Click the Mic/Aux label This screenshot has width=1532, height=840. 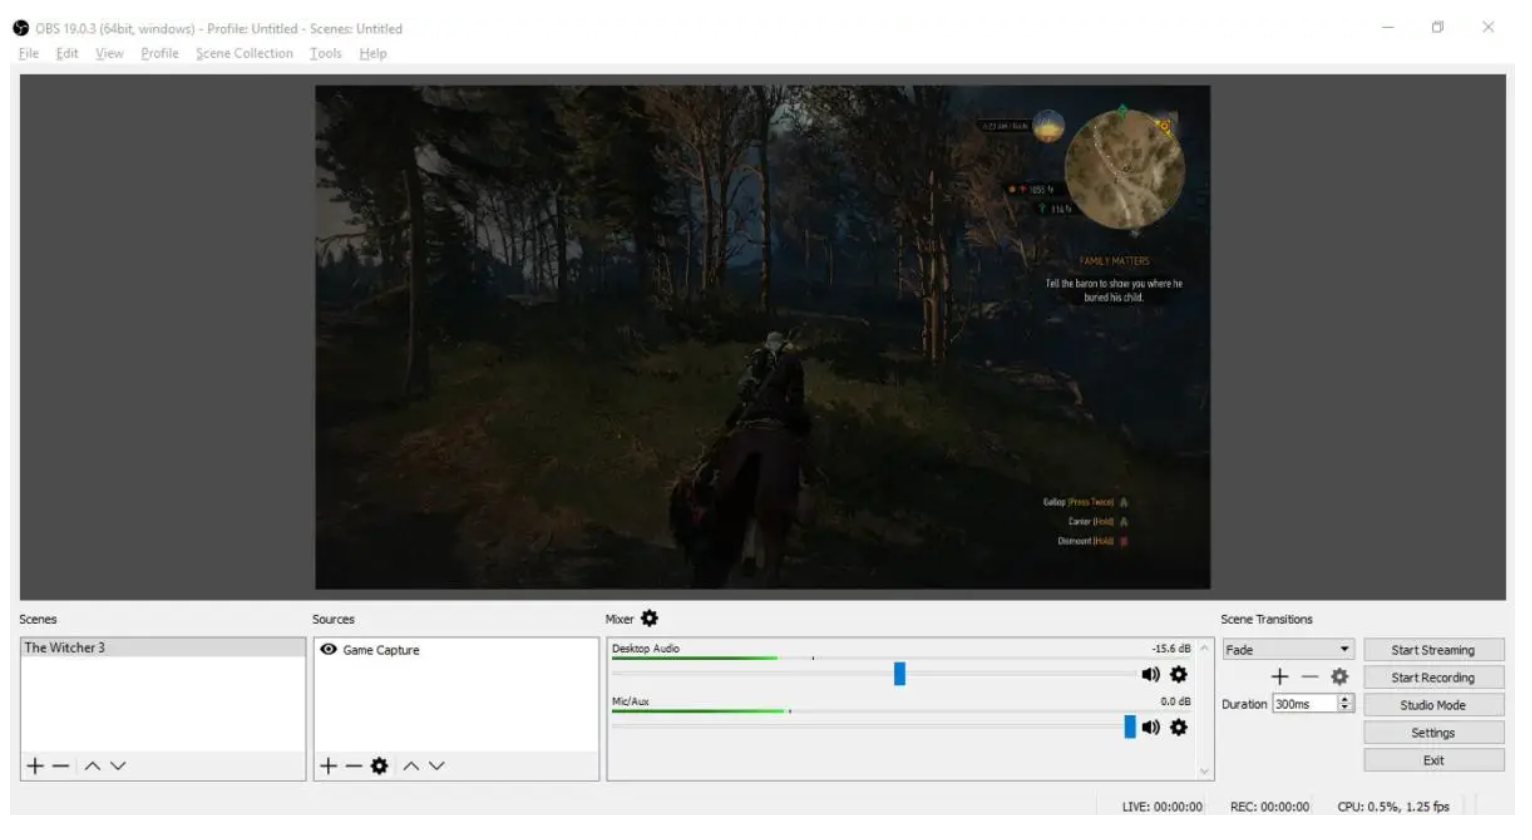click(631, 702)
